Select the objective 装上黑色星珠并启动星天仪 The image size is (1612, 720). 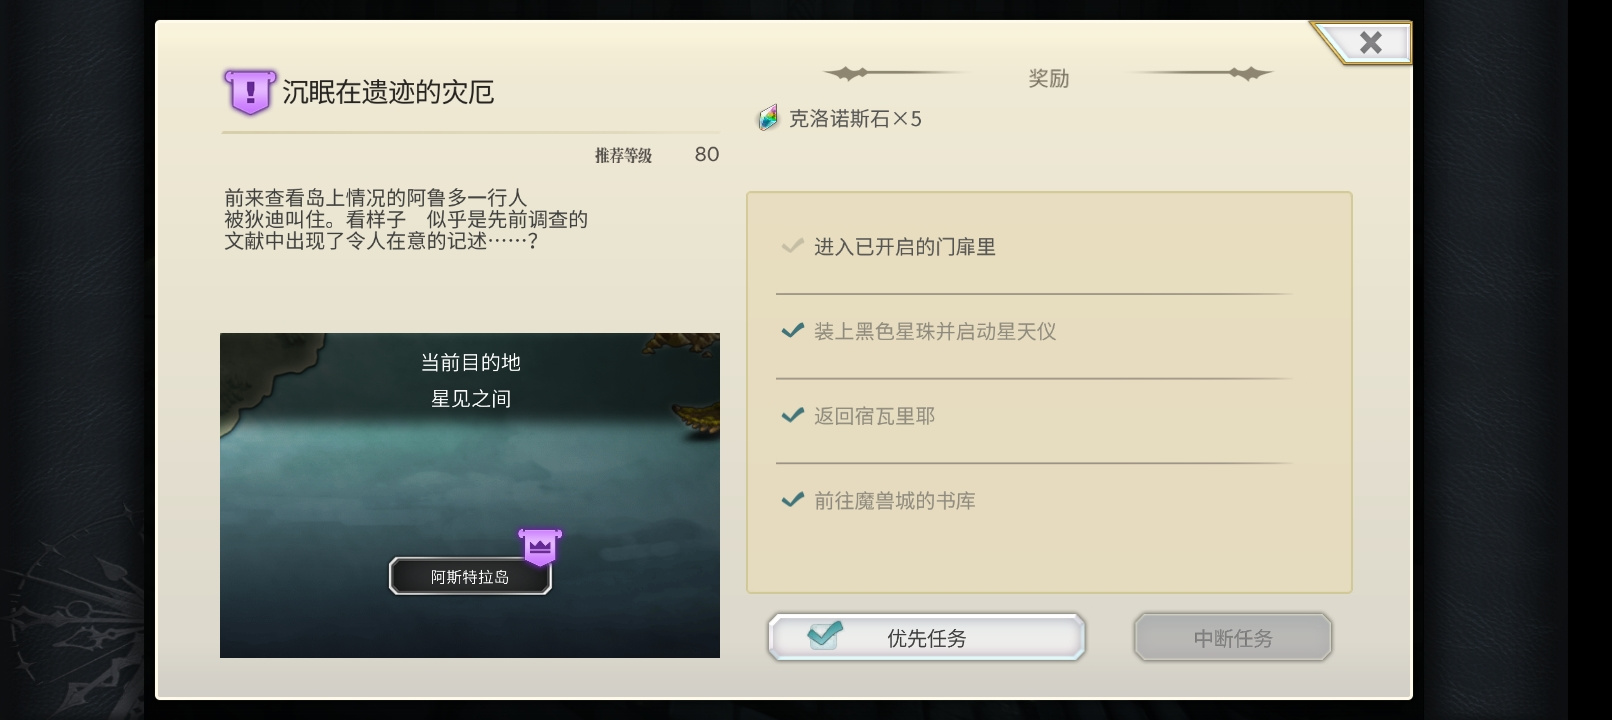[x=935, y=331]
